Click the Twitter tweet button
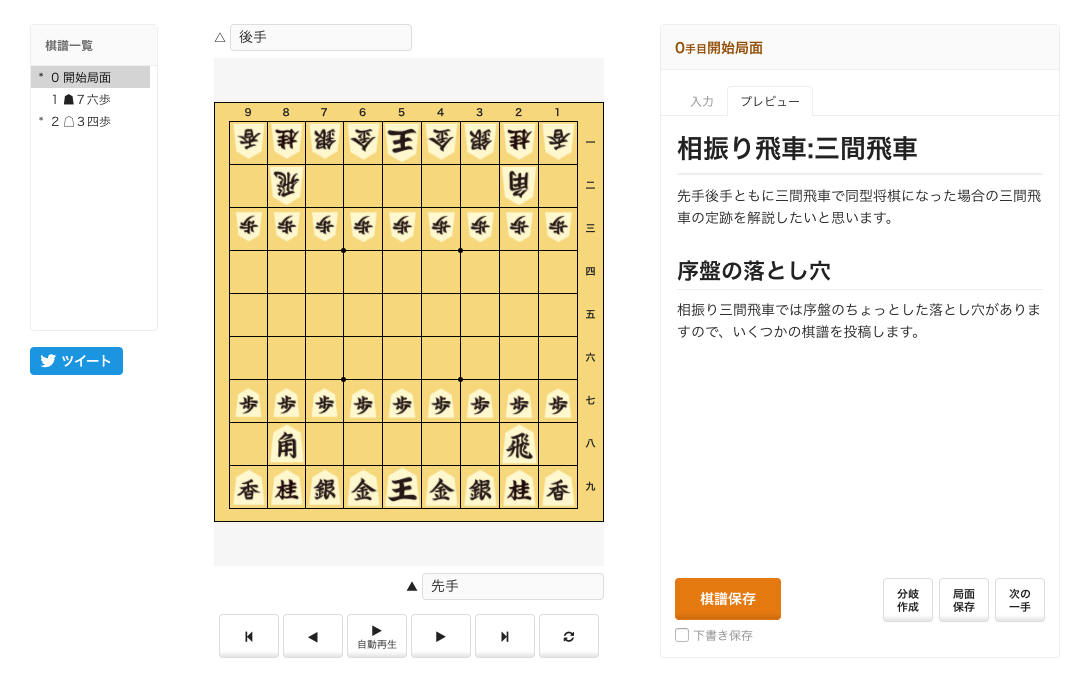This screenshot has width=1090, height=690. point(76,361)
